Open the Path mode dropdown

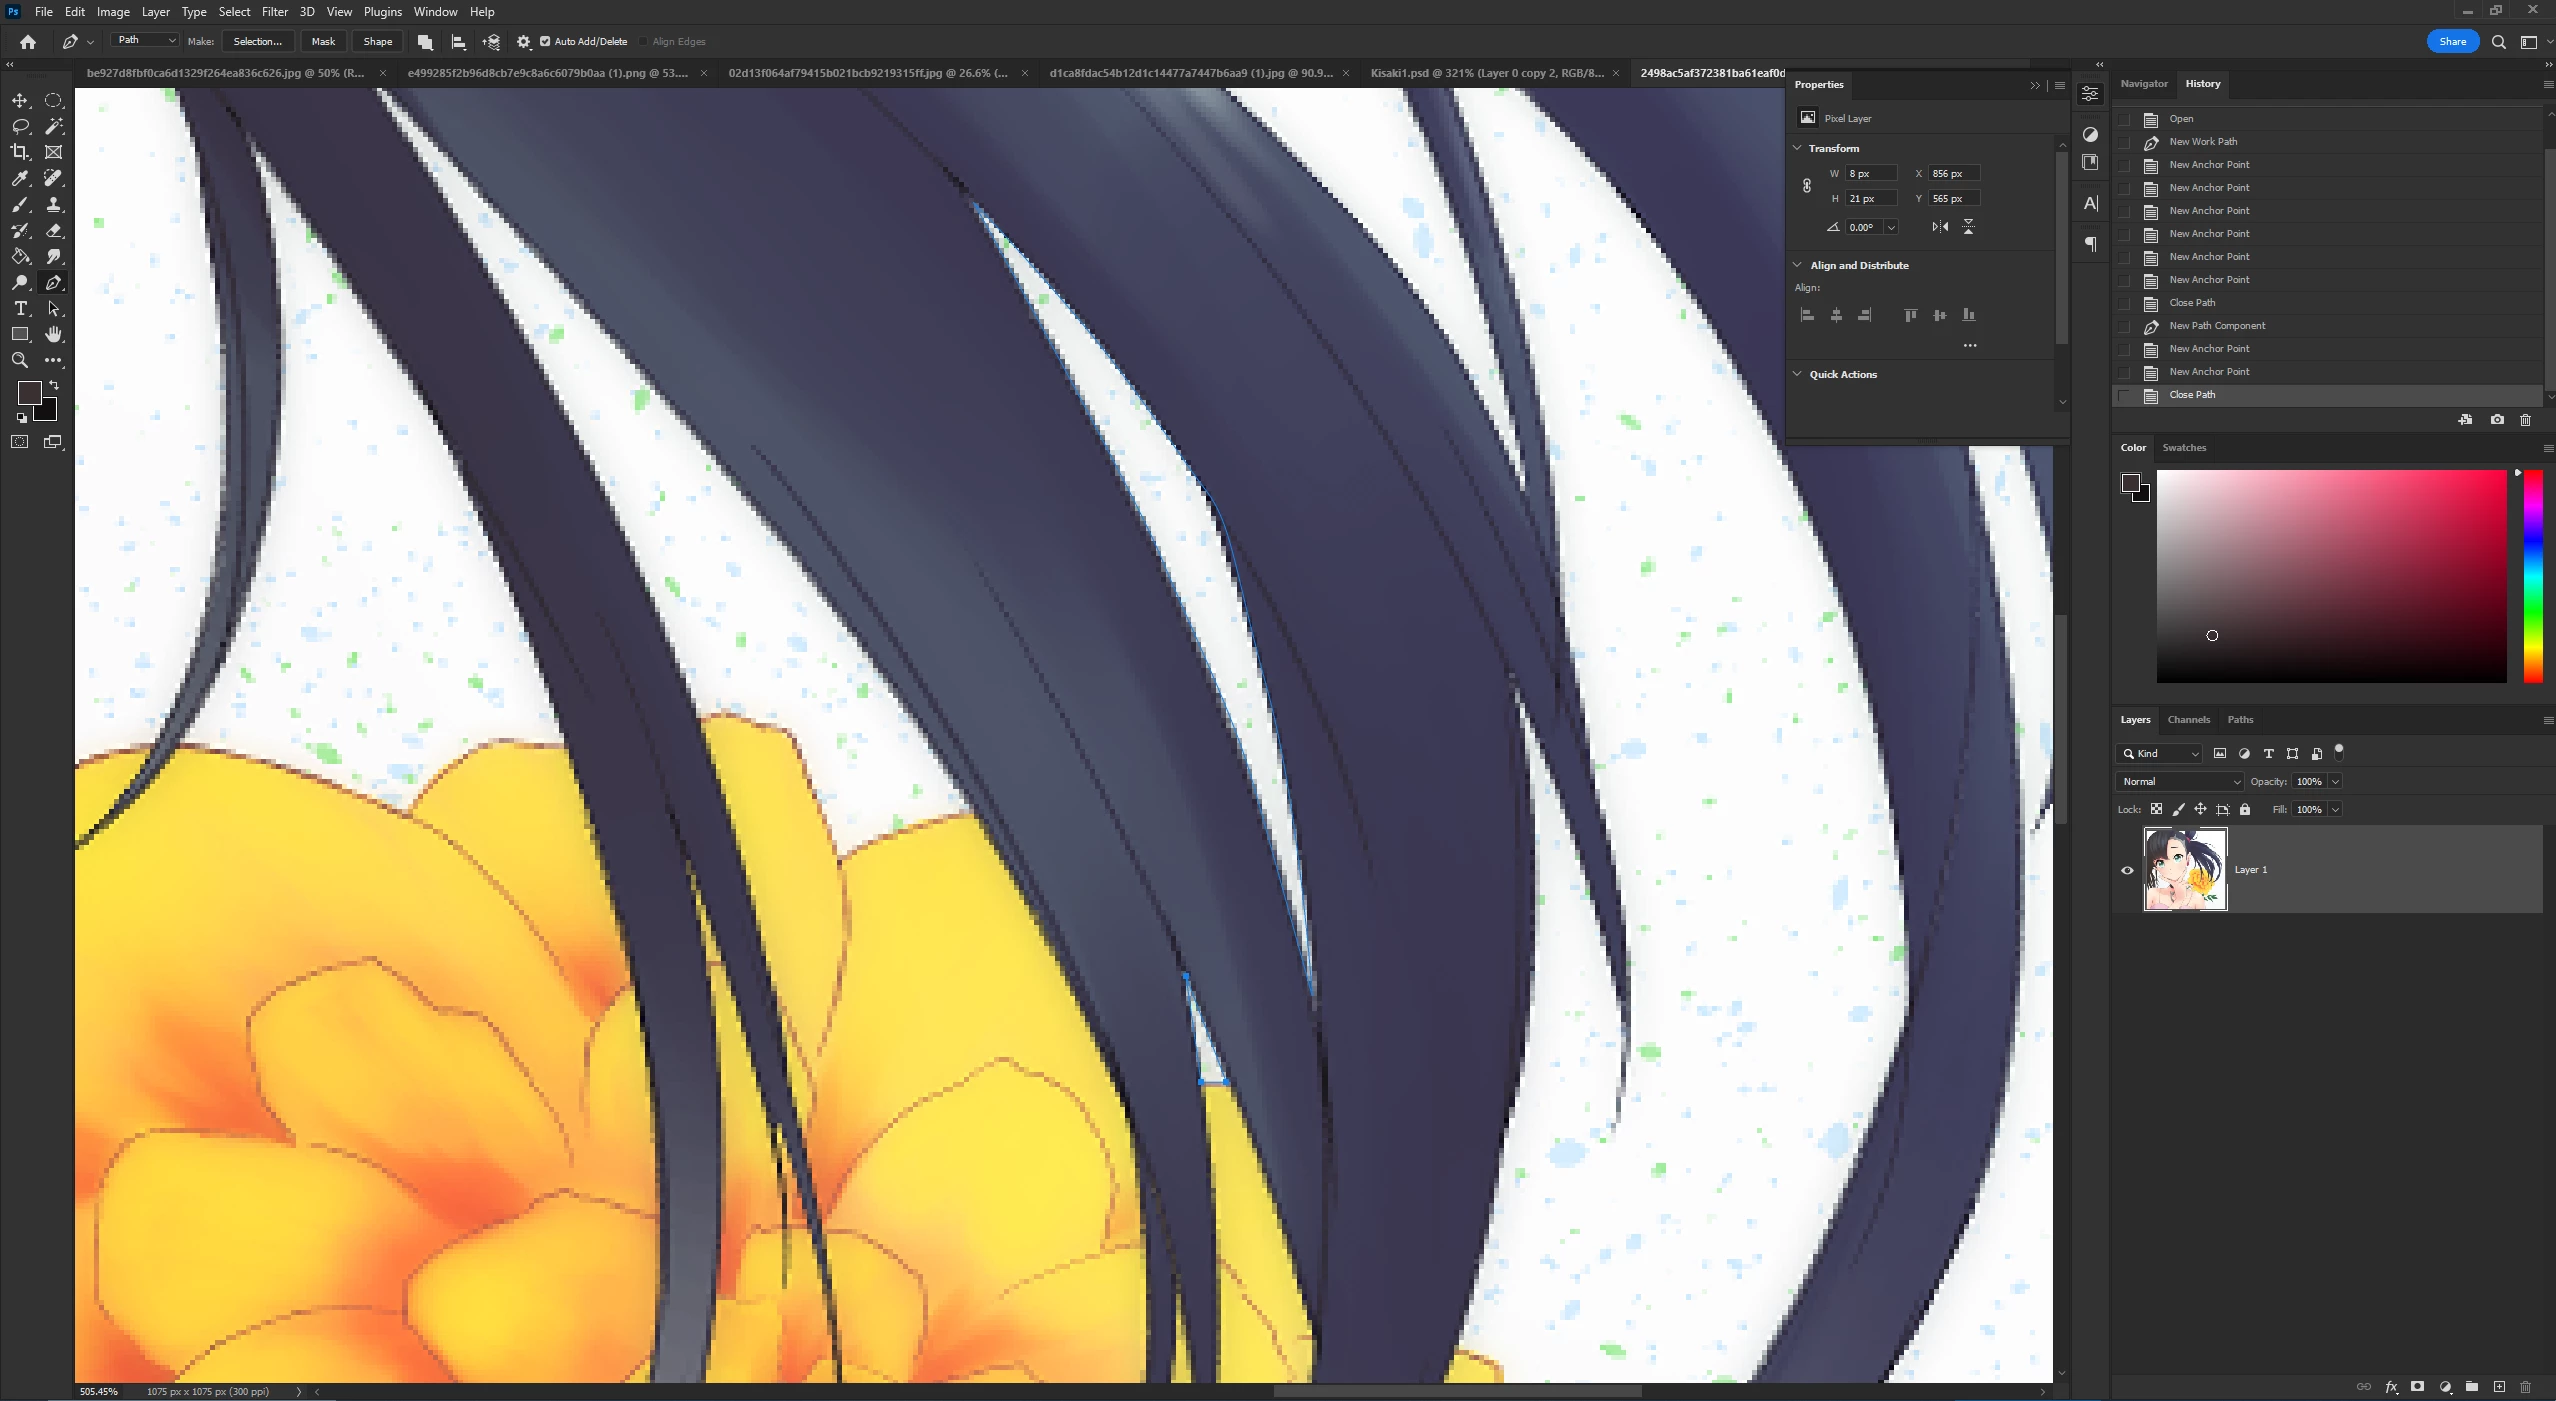pyautogui.click(x=145, y=40)
